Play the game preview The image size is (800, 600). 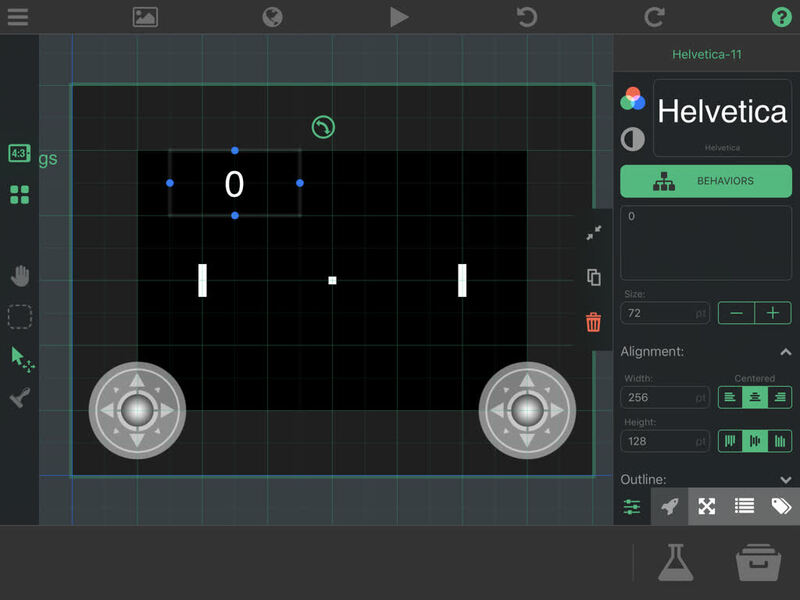[x=398, y=17]
